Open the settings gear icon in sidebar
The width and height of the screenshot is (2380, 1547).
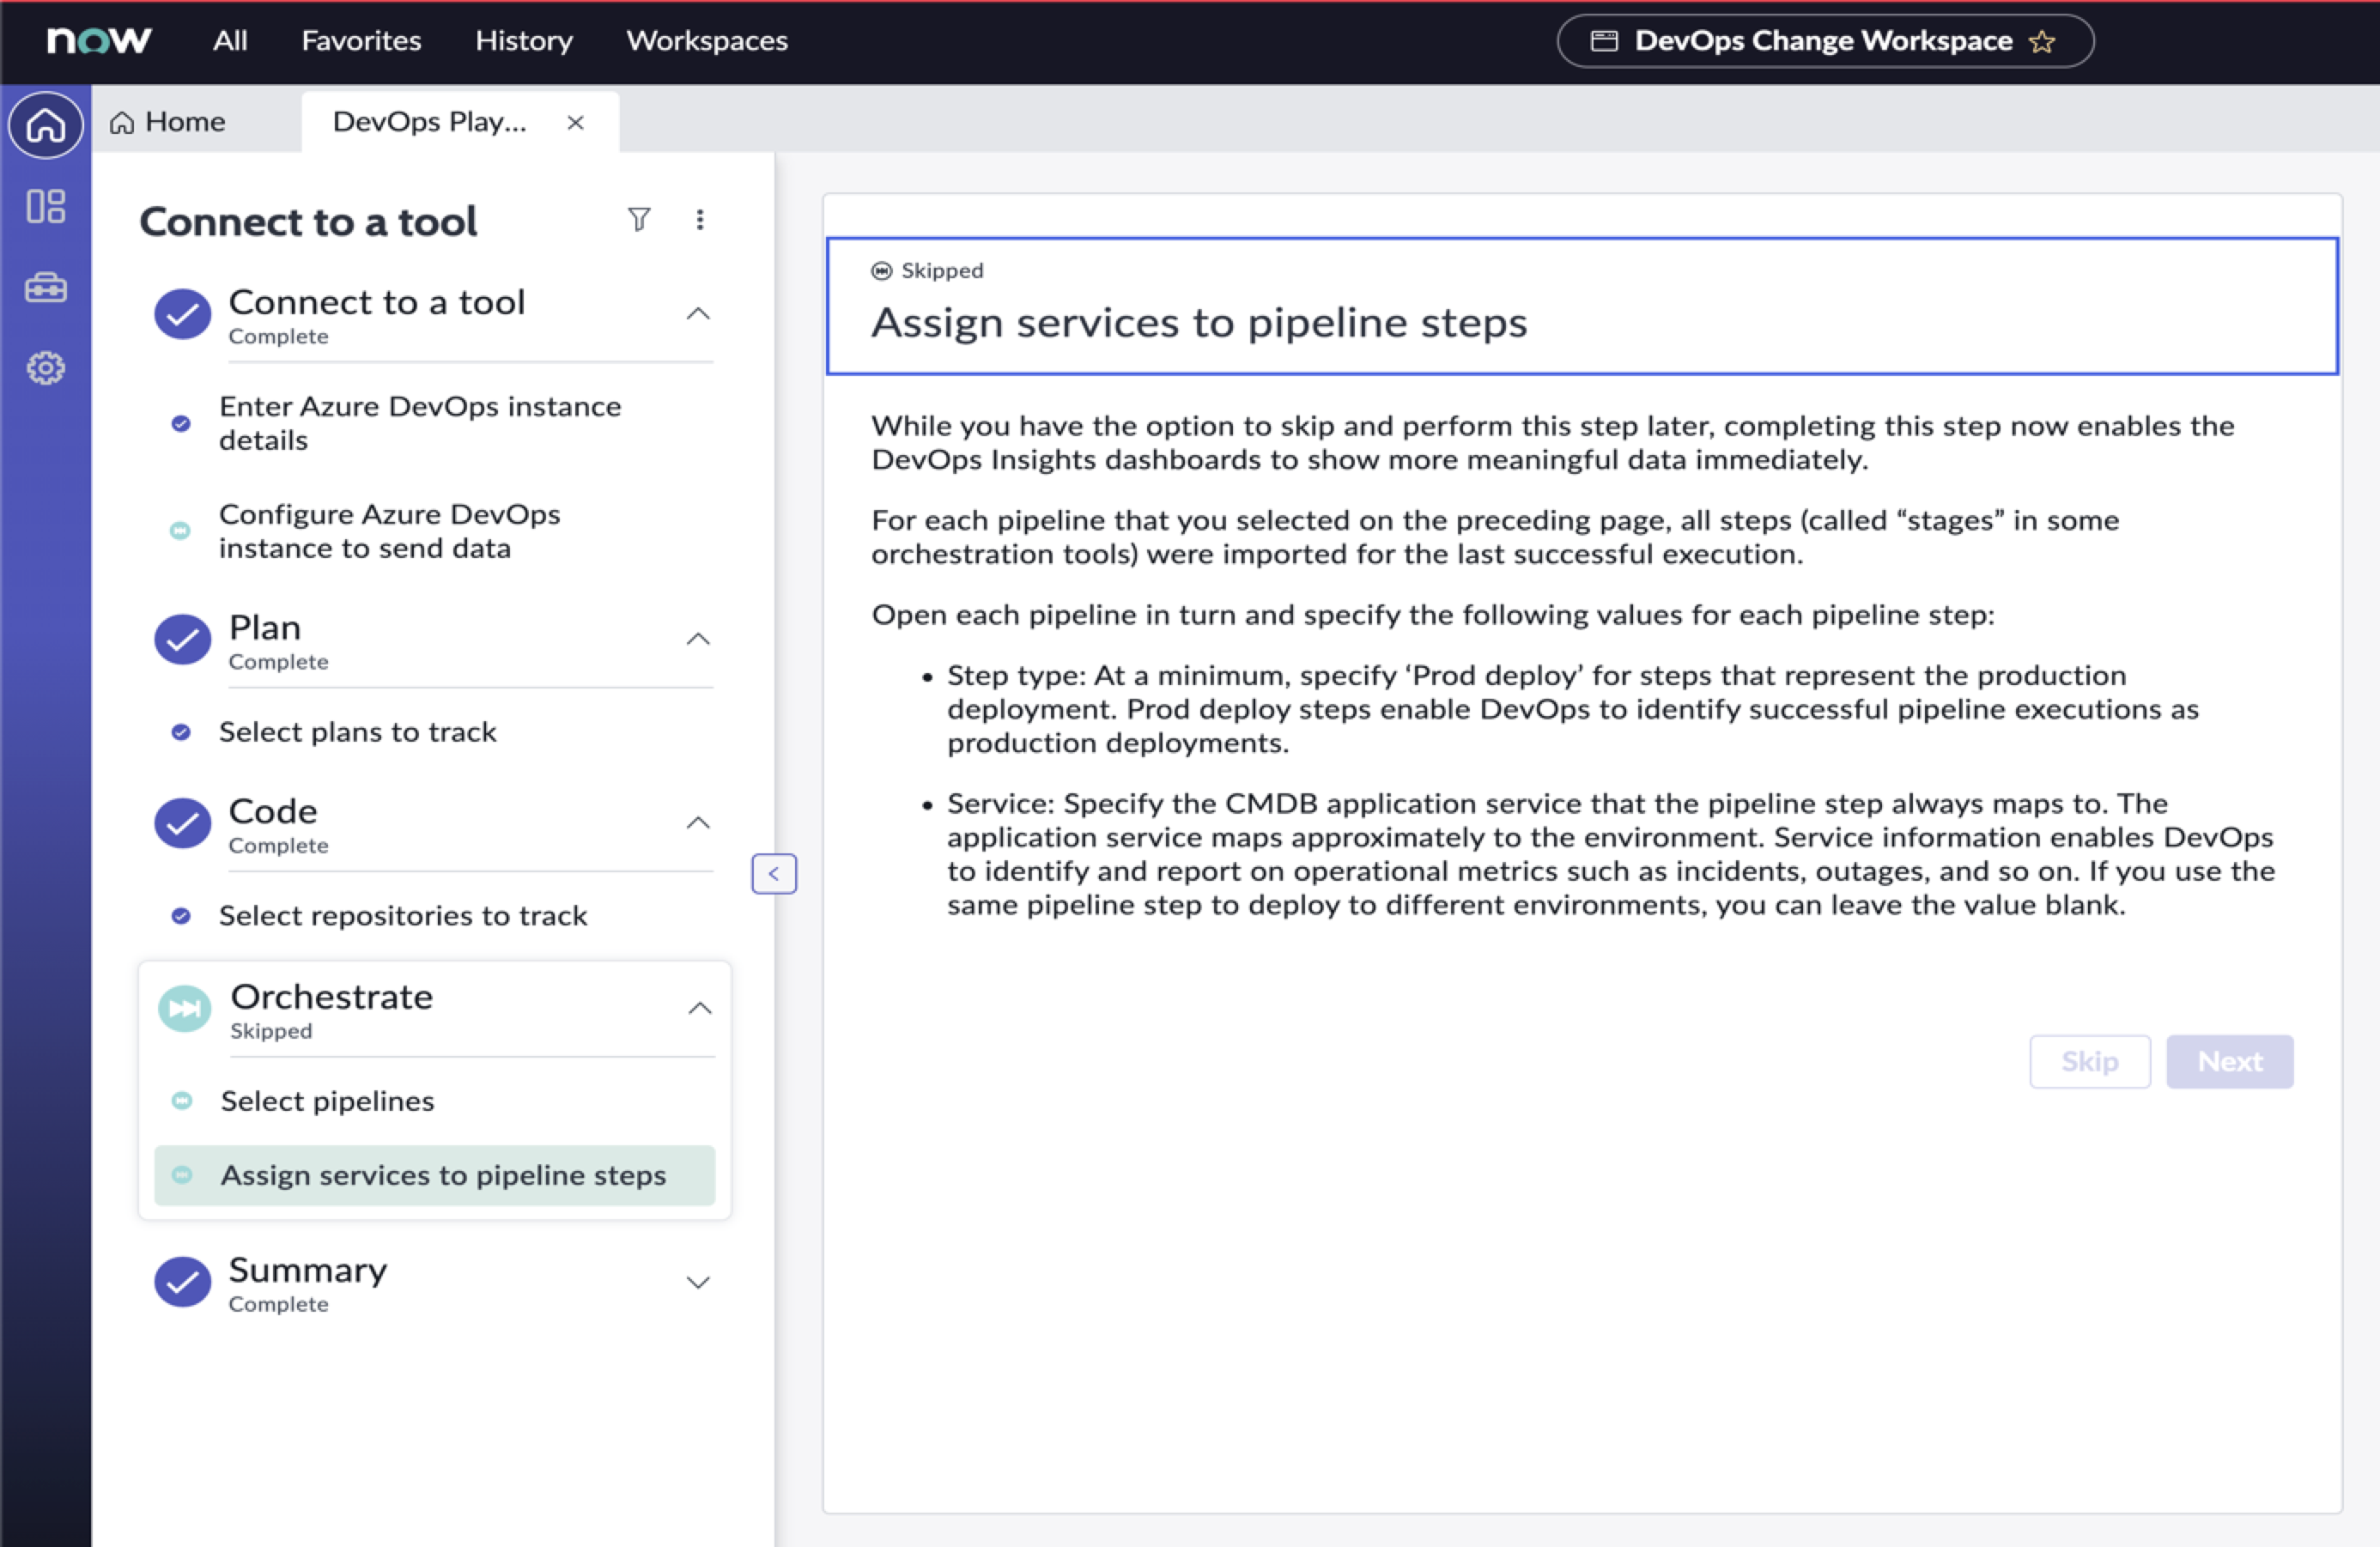(x=46, y=368)
